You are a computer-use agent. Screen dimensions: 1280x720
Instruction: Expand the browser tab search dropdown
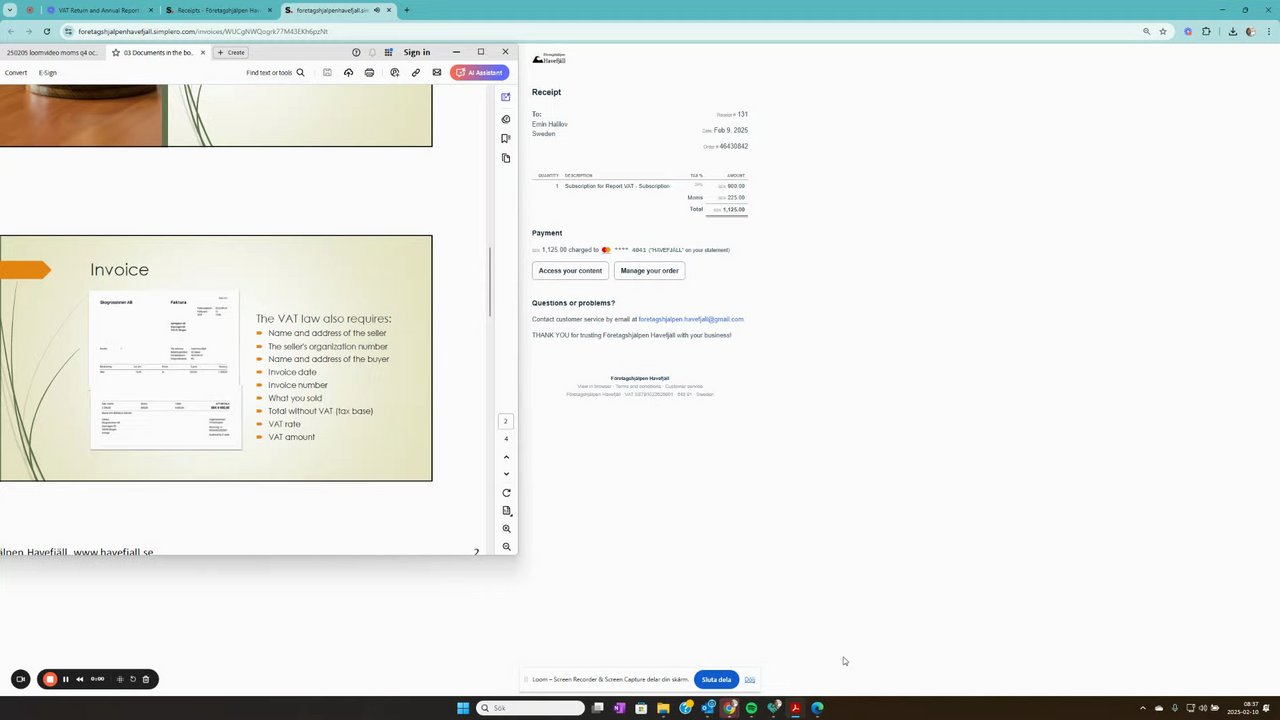tap(10, 10)
